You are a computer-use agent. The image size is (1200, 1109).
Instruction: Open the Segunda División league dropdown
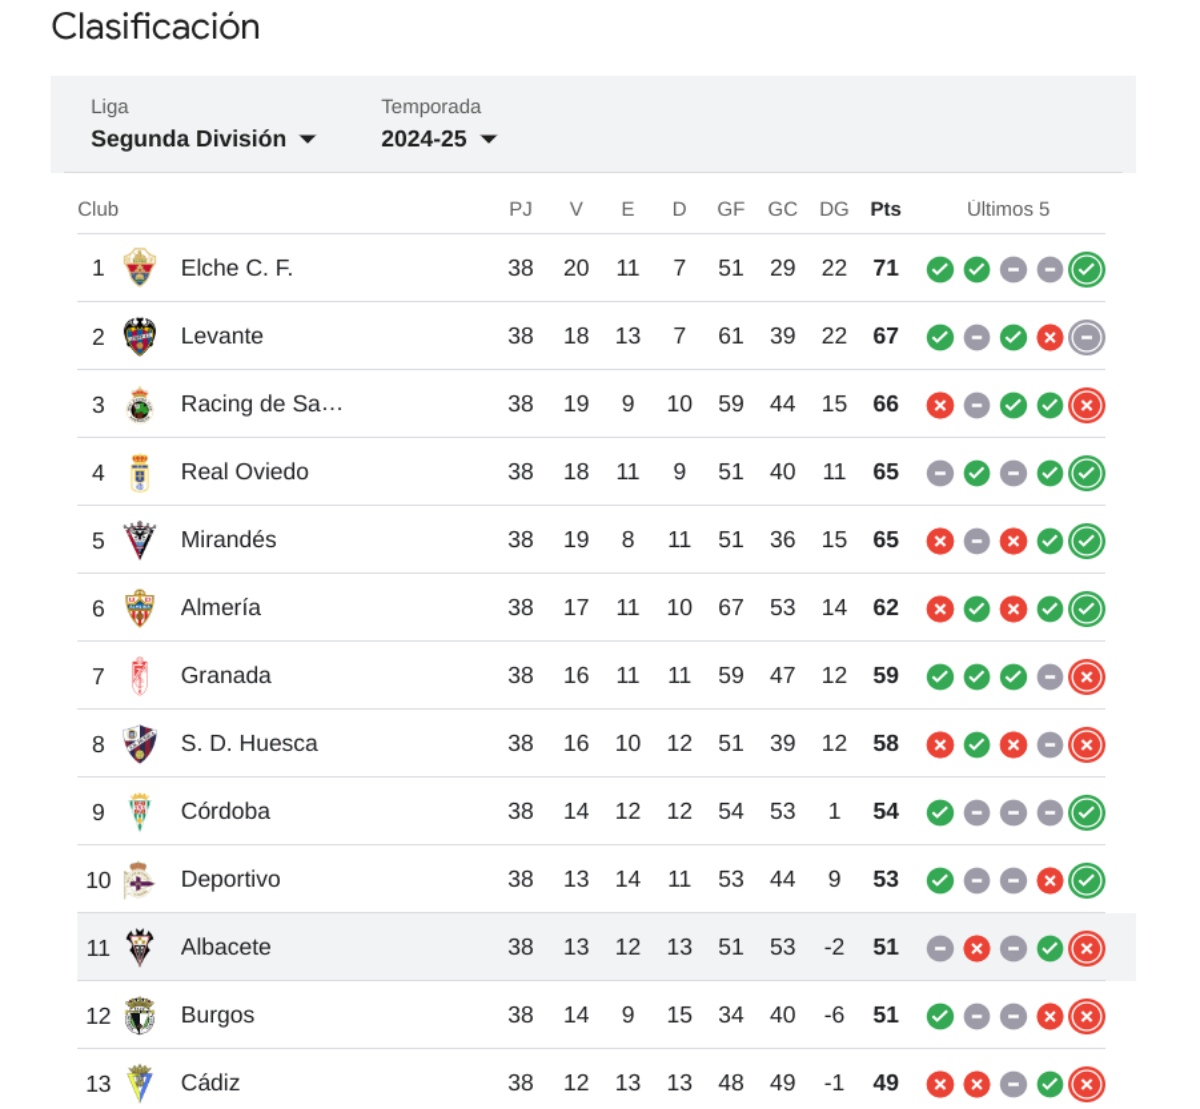(203, 139)
